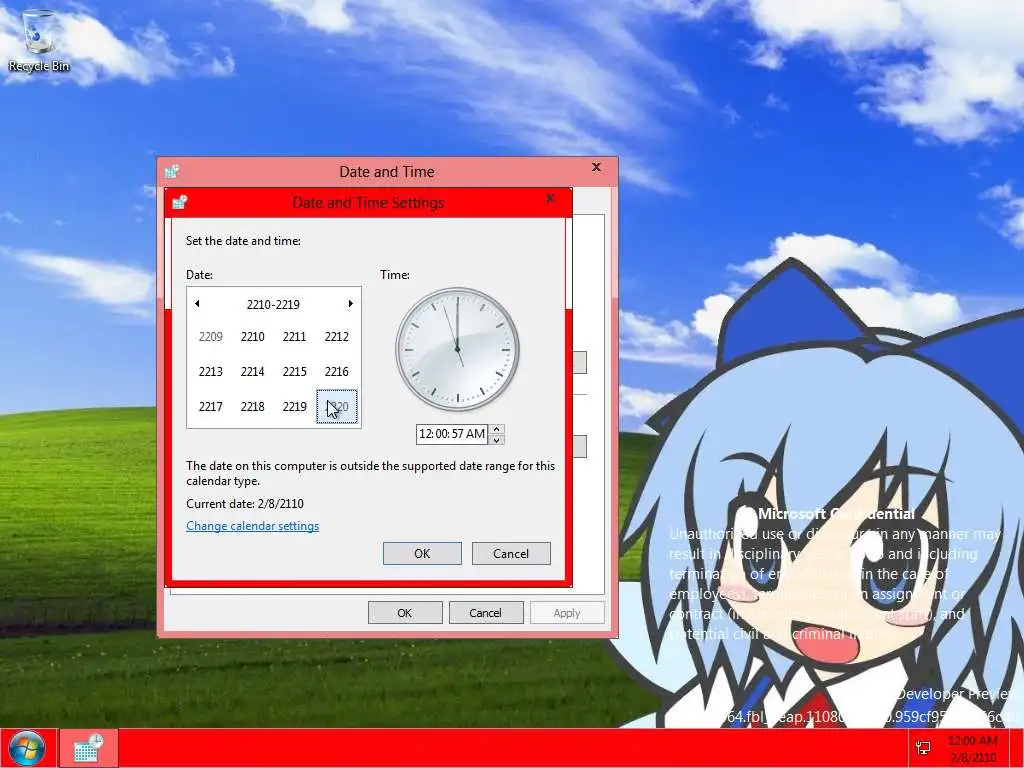1024x768 pixels.
Task: Click Apply in the Date and Time window
Action: (x=567, y=613)
